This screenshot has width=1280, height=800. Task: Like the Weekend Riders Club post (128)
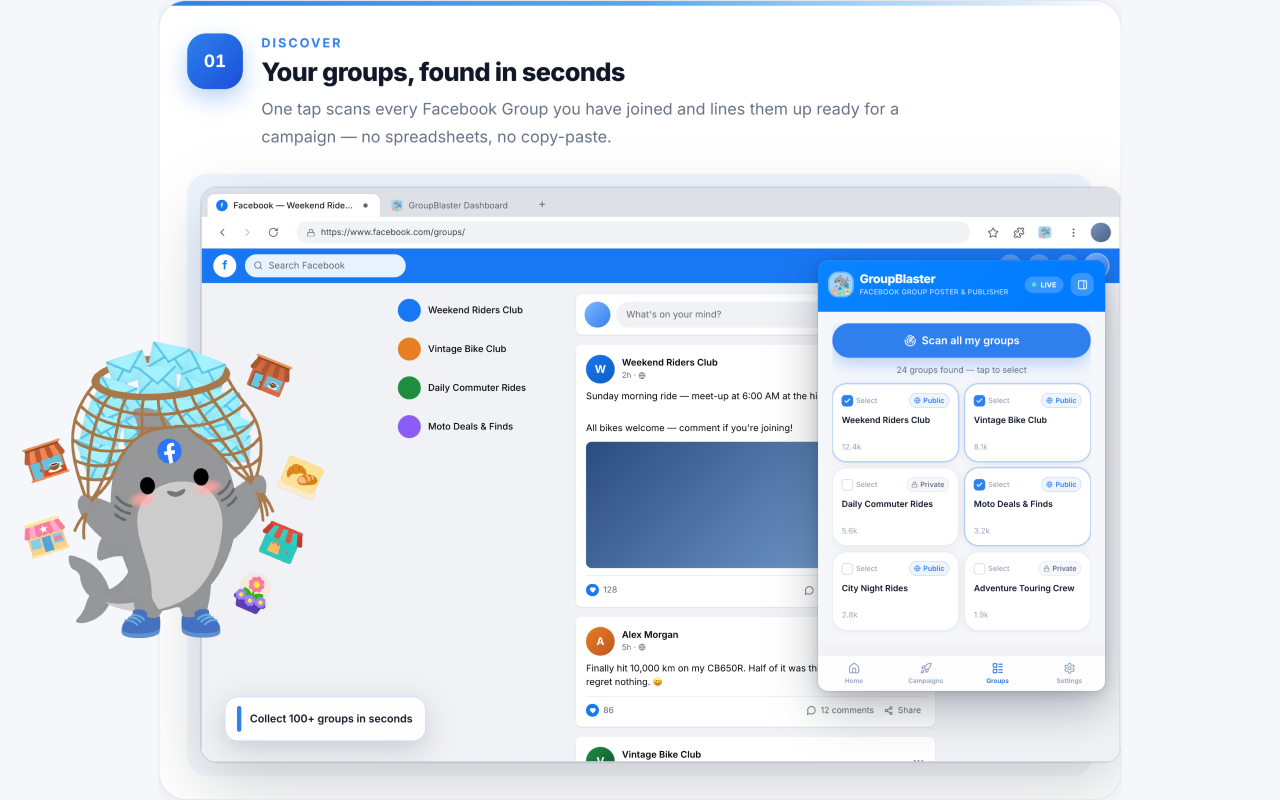(592, 590)
